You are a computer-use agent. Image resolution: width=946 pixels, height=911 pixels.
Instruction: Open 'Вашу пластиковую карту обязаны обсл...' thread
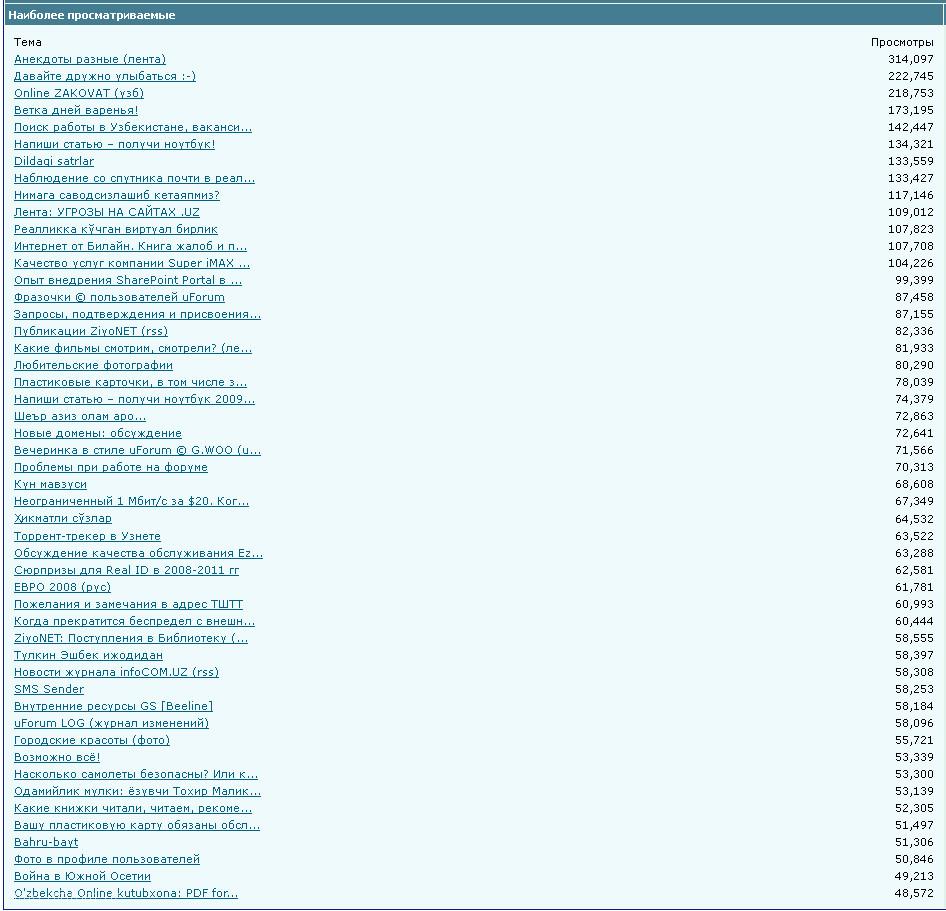pos(137,825)
